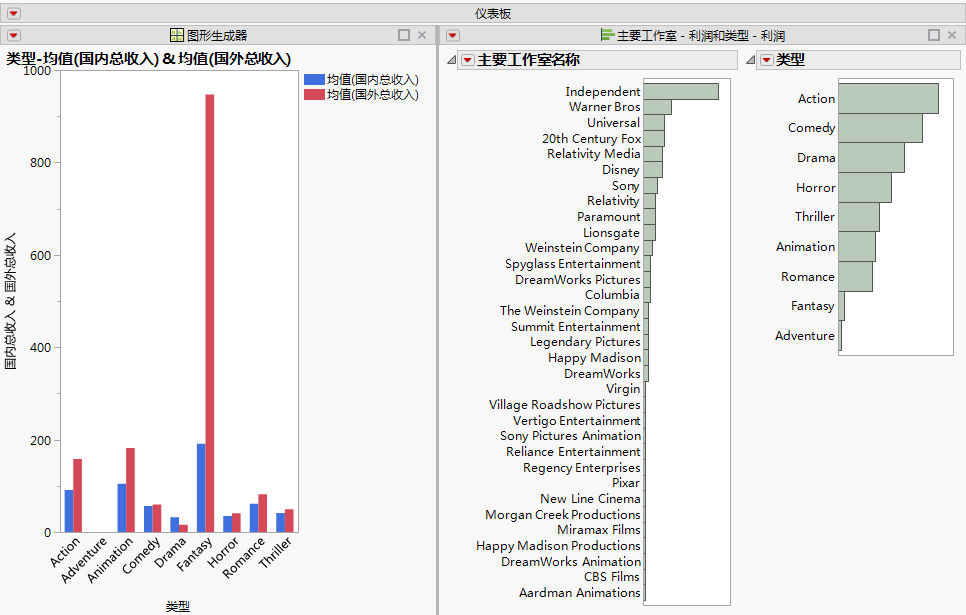Select the Comedy bar in 类型 histogram
This screenshot has height=615, width=966.
(880, 128)
